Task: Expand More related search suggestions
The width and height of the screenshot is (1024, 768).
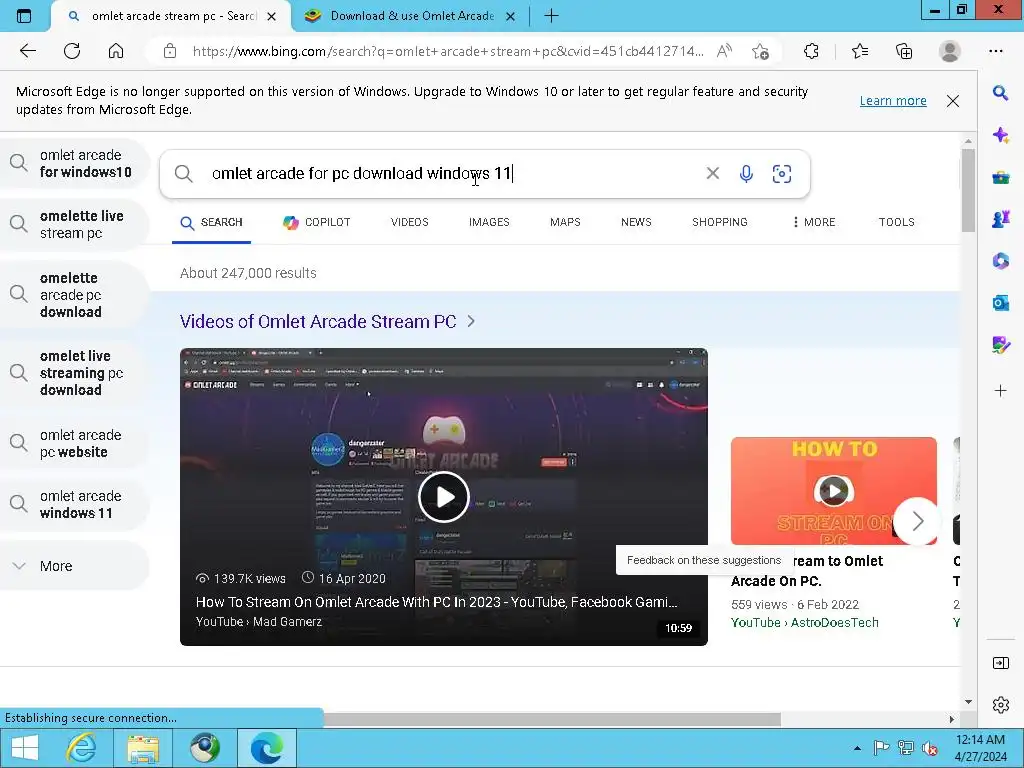Action: (74, 566)
